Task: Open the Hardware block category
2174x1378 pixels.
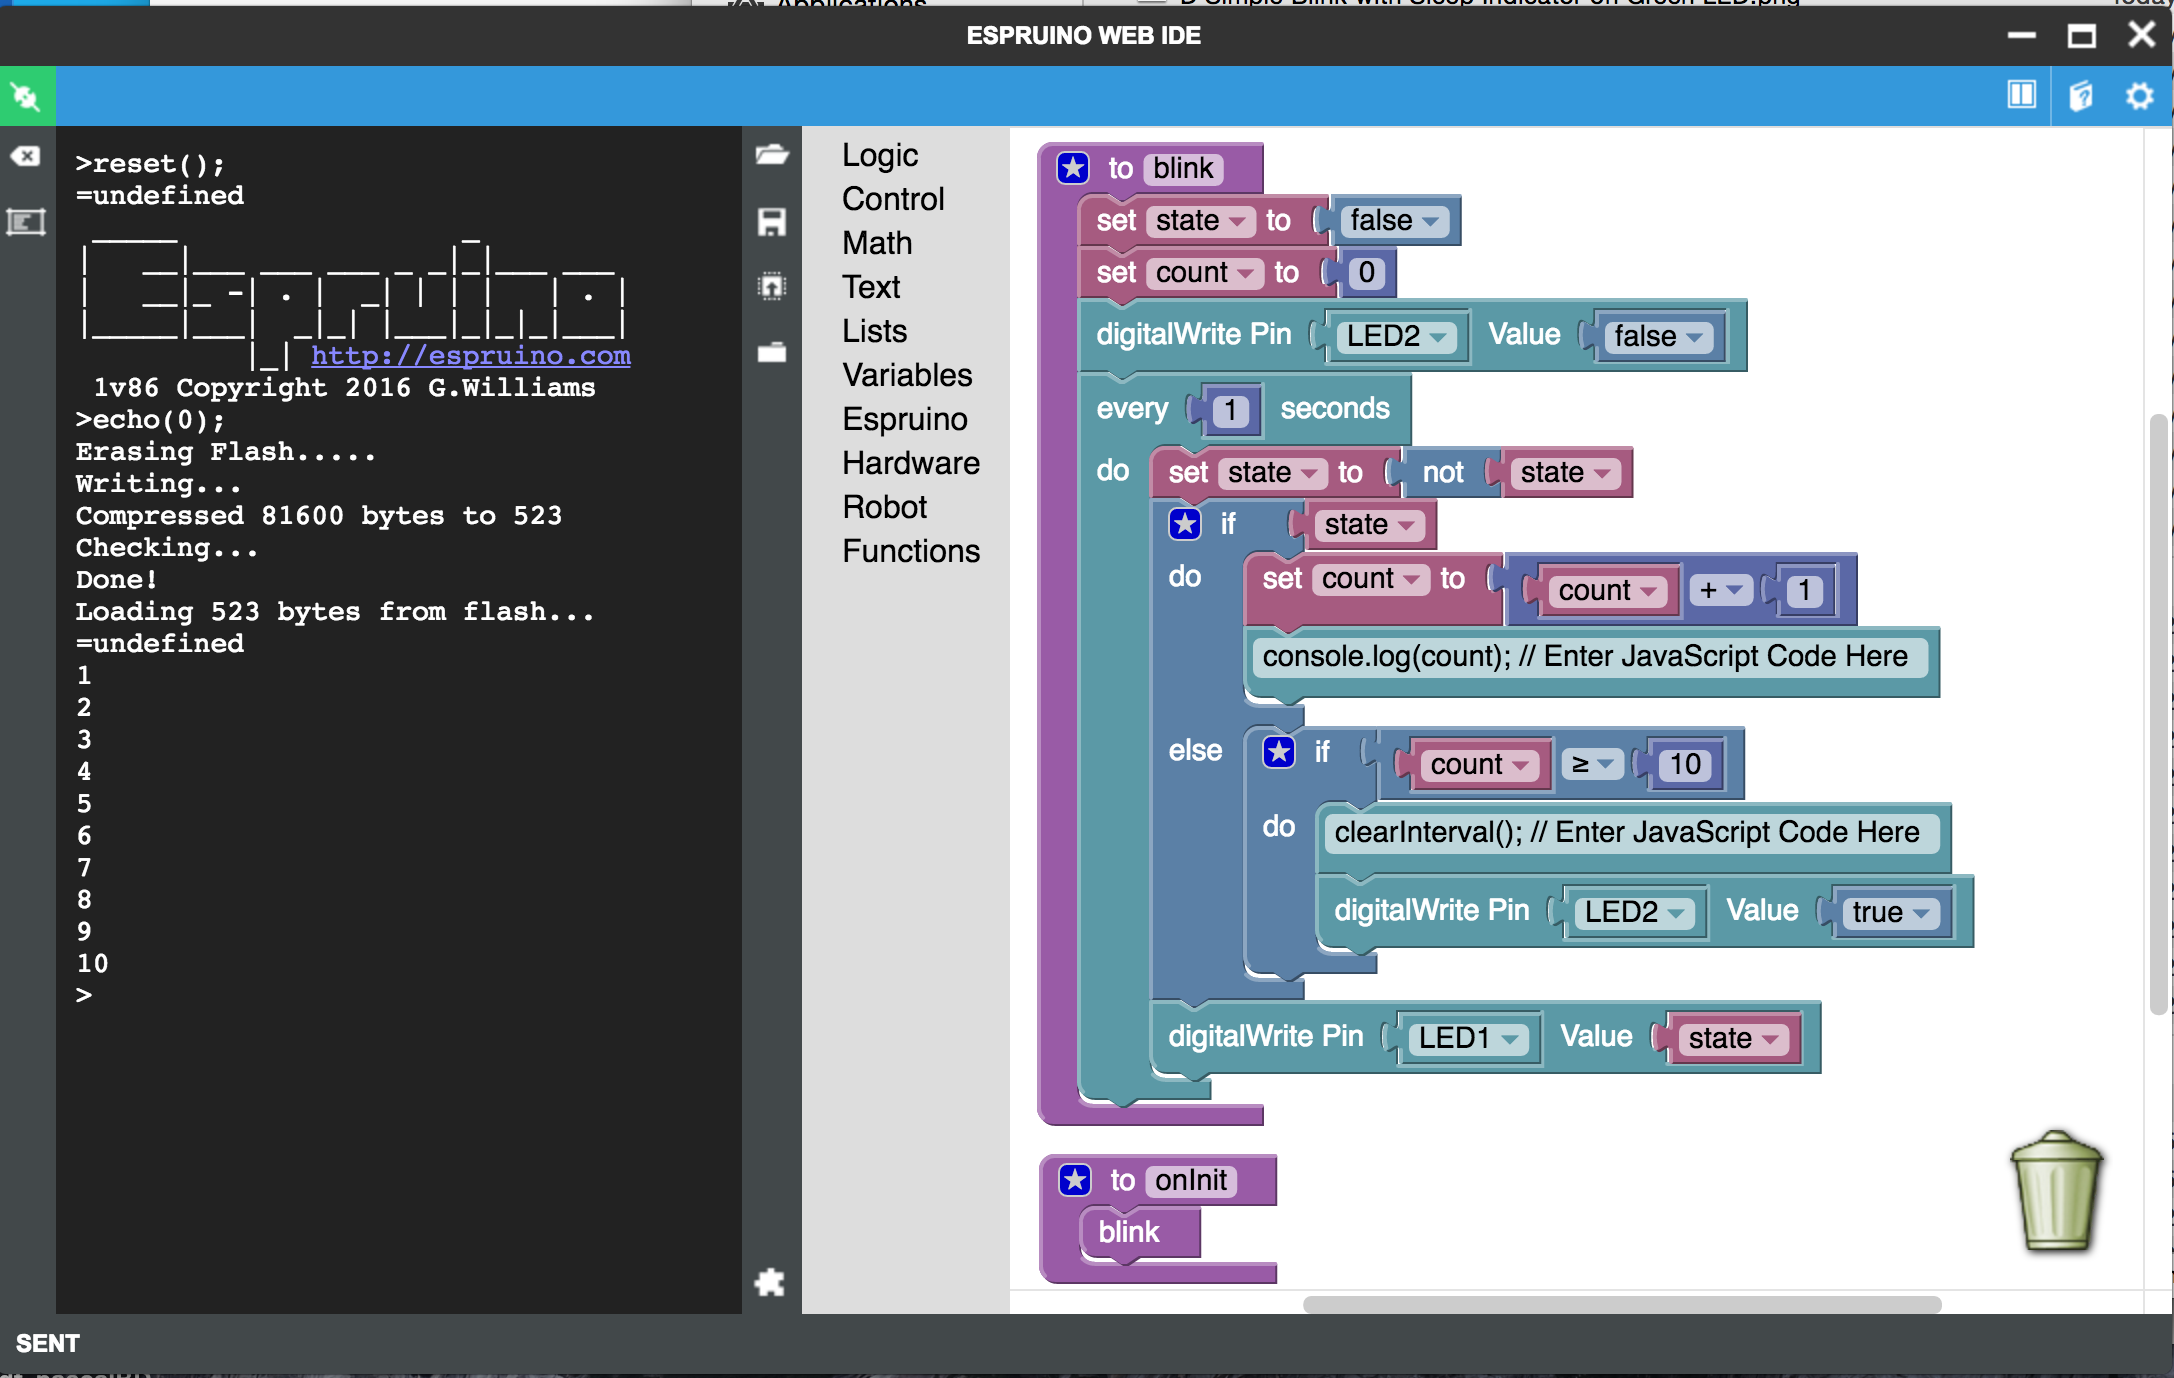Action: 911,463
